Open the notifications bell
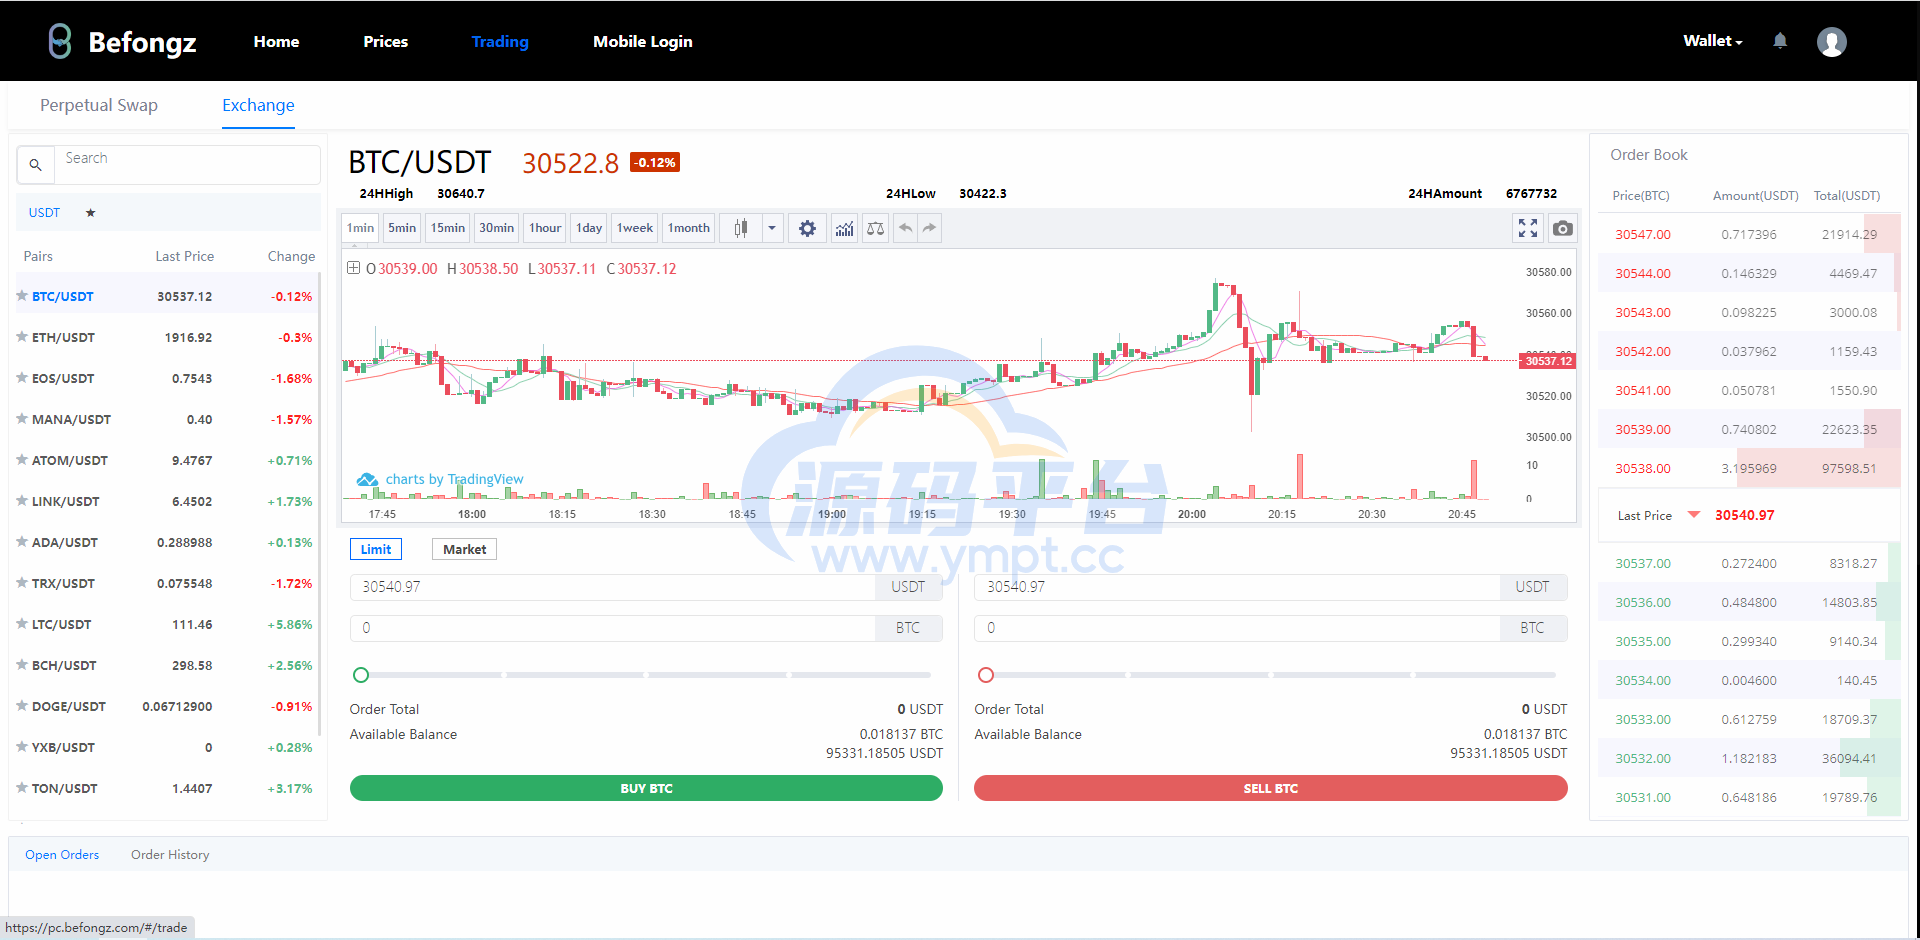This screenshot has width=1920, height=940. [x=1780, y=41]
